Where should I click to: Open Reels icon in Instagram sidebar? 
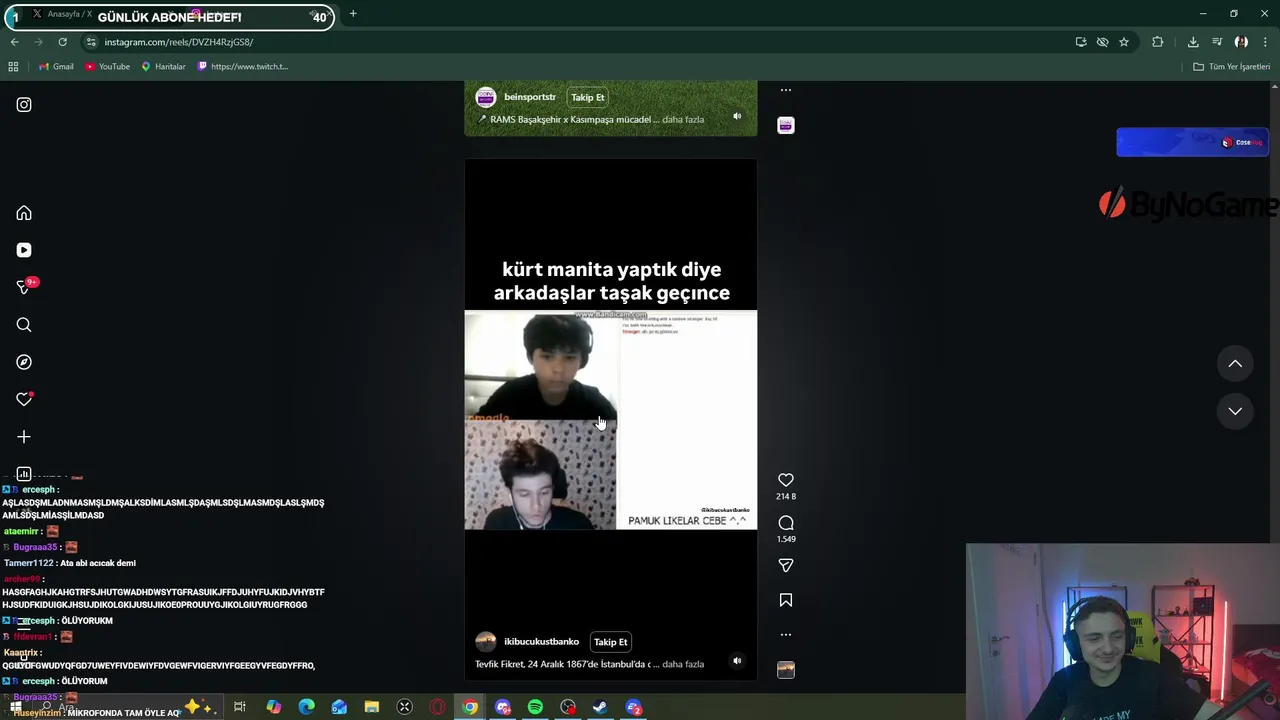[x=24, y=250]
